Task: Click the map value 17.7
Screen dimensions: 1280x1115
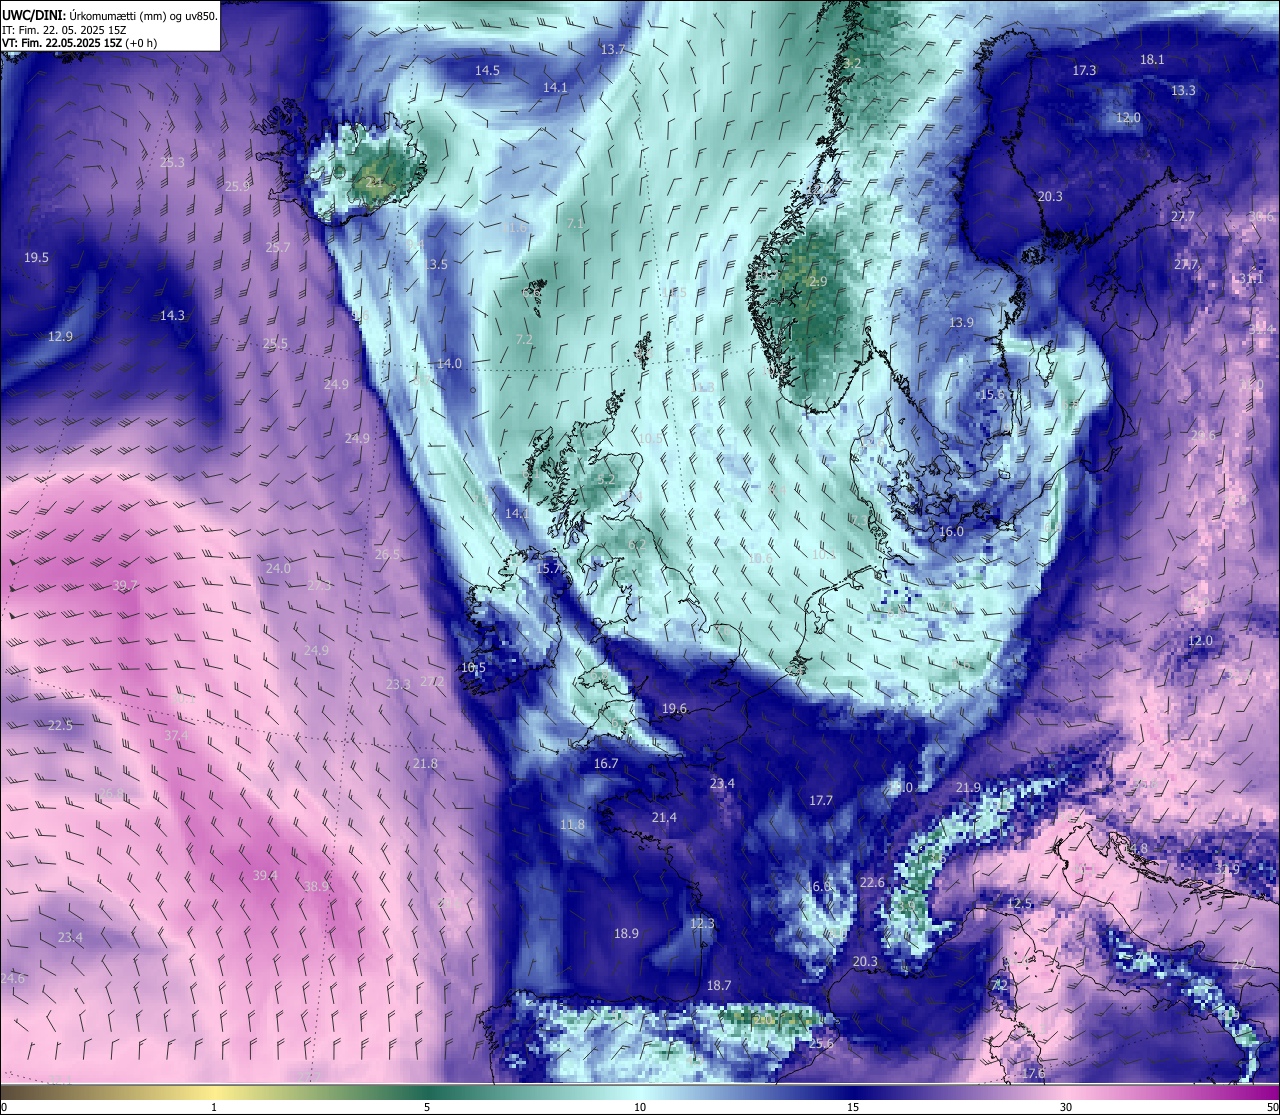Action: (821, 801)
